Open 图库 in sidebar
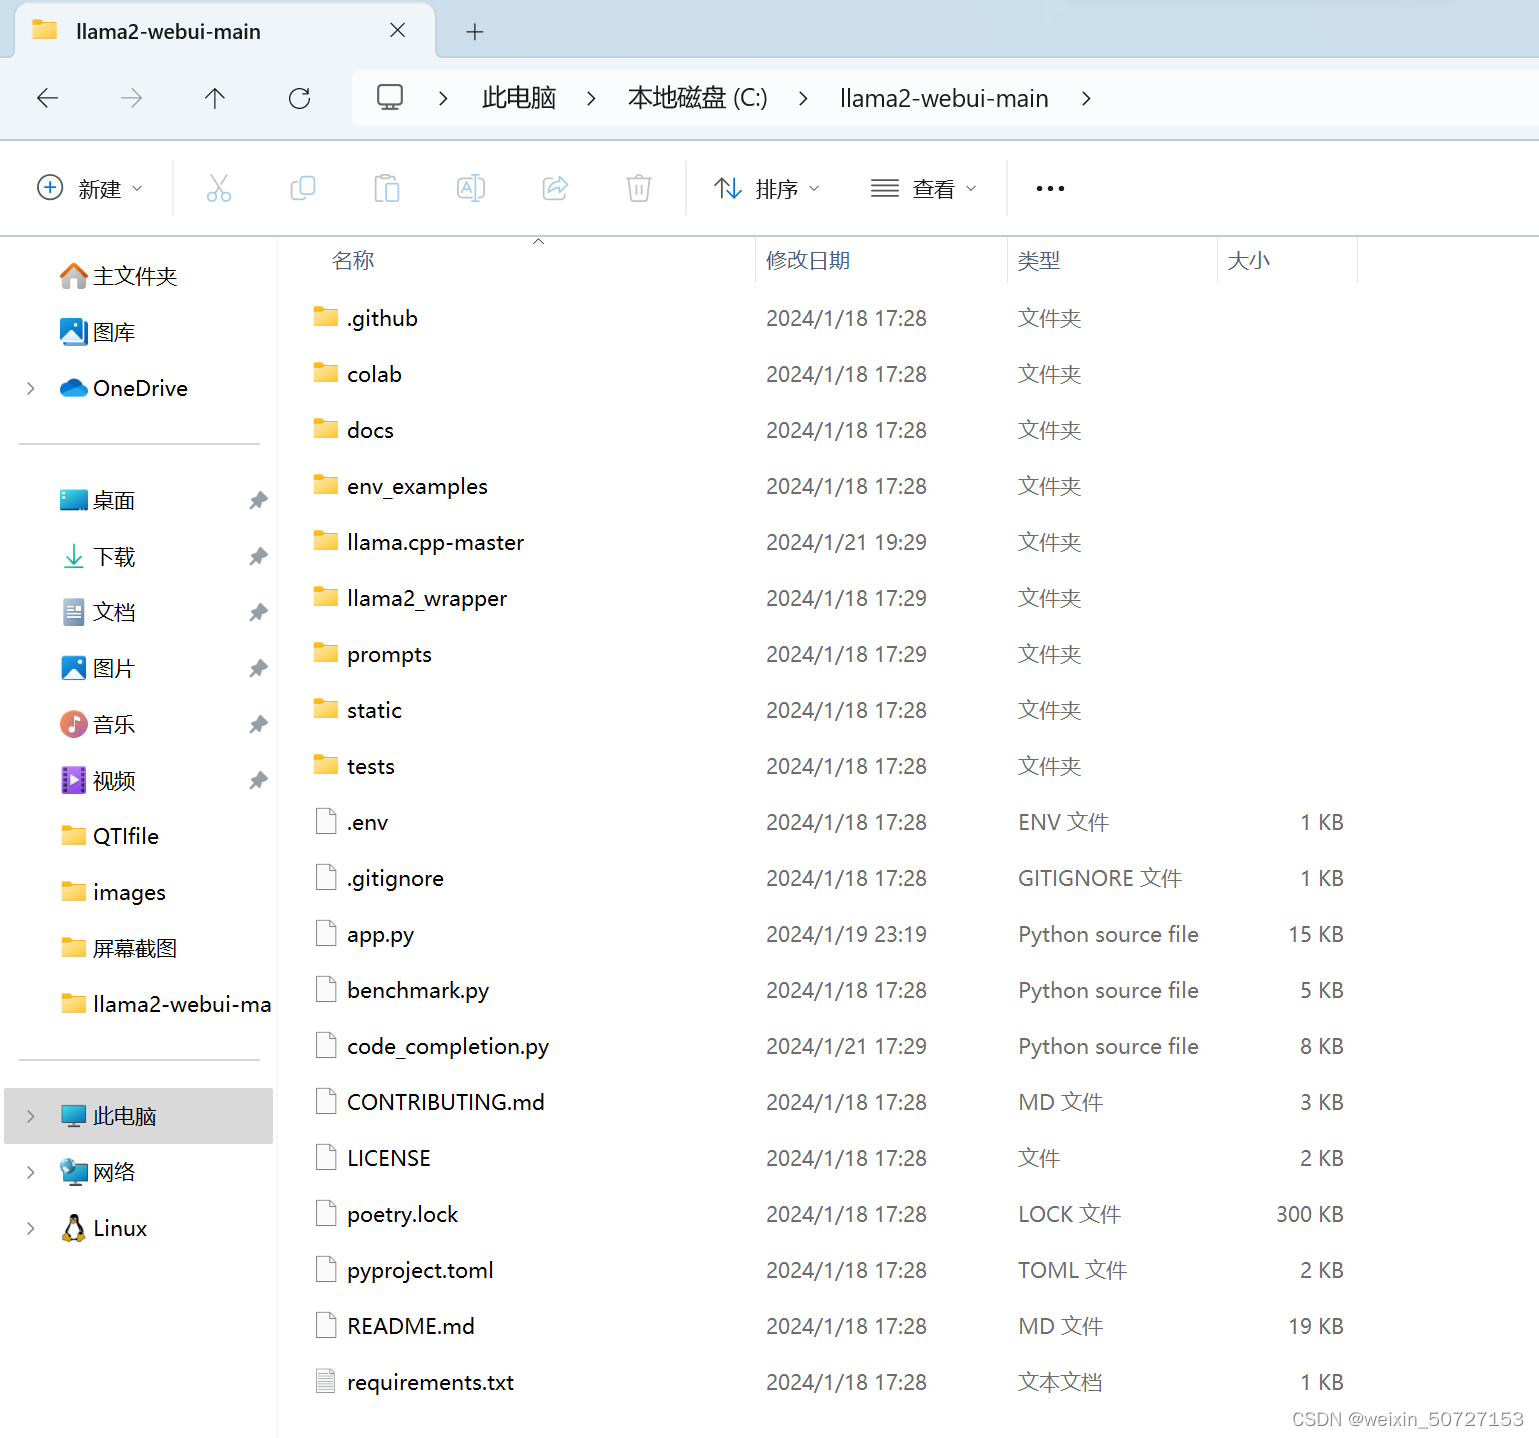This screenshot has height=1438, width=1539. point(97,332)
